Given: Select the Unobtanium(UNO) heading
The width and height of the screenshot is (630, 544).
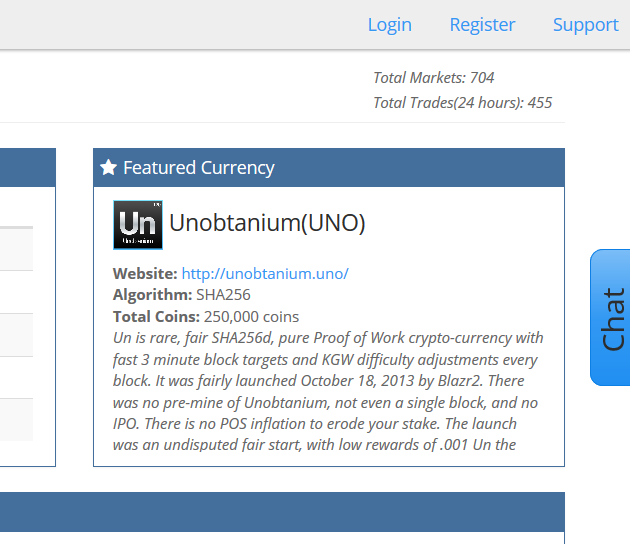Looking at the screenshot, I should [267, 223].
